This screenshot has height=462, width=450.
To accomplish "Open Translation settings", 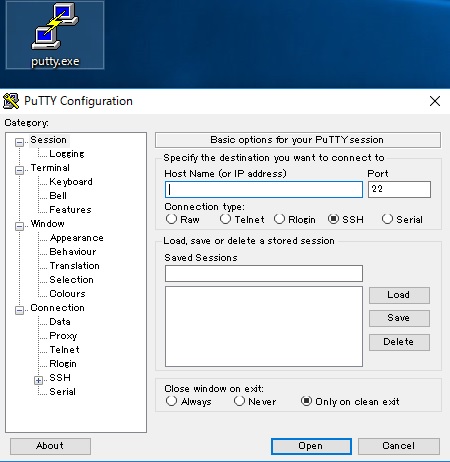I will (x=75, y=266).
